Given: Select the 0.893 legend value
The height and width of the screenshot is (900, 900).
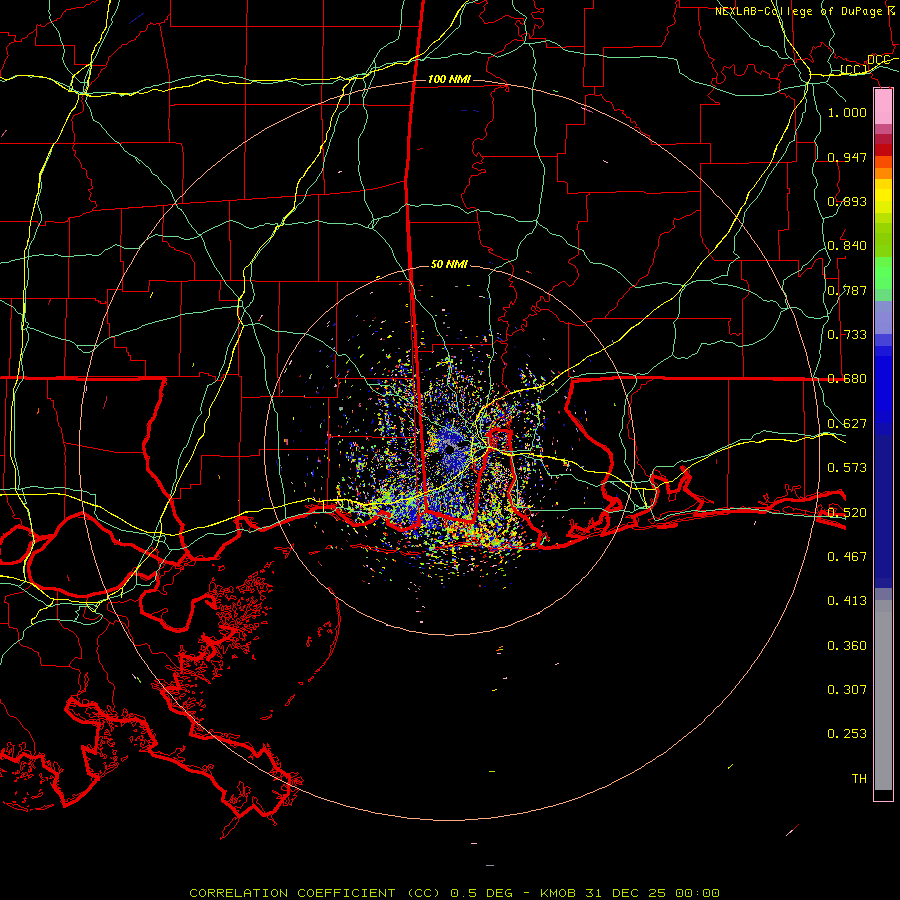Looking at the screenshot, I should coord(847,201).
